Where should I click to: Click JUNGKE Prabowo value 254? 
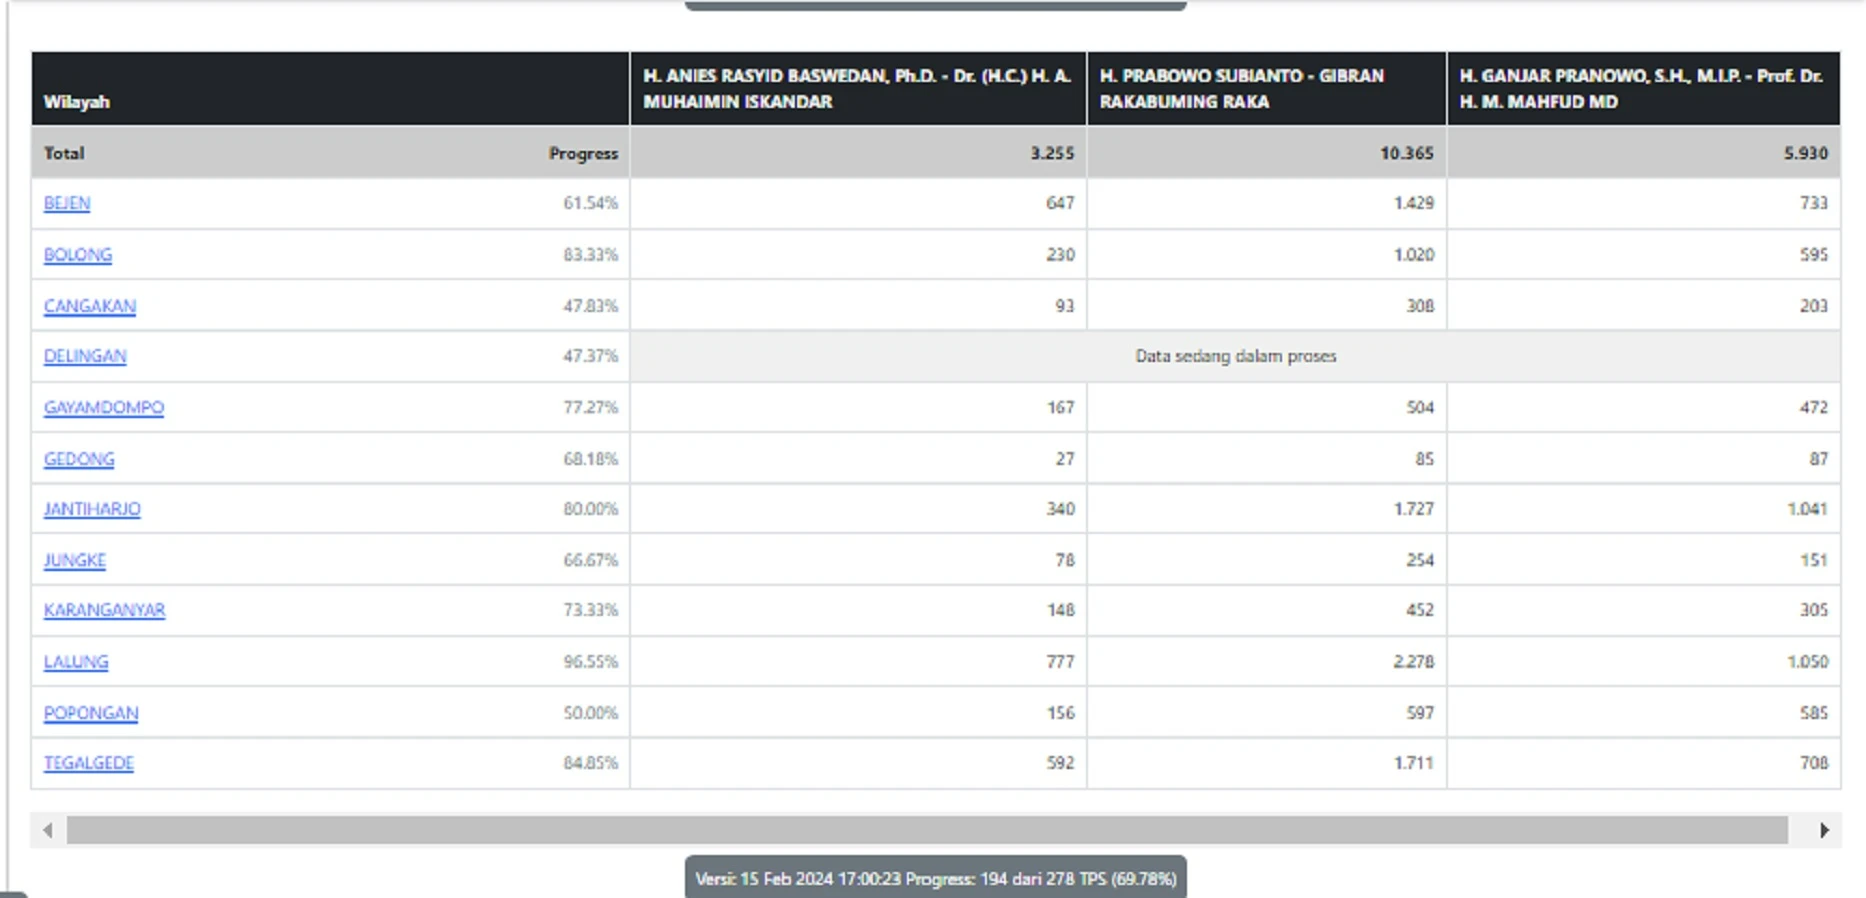[1420, 560]
